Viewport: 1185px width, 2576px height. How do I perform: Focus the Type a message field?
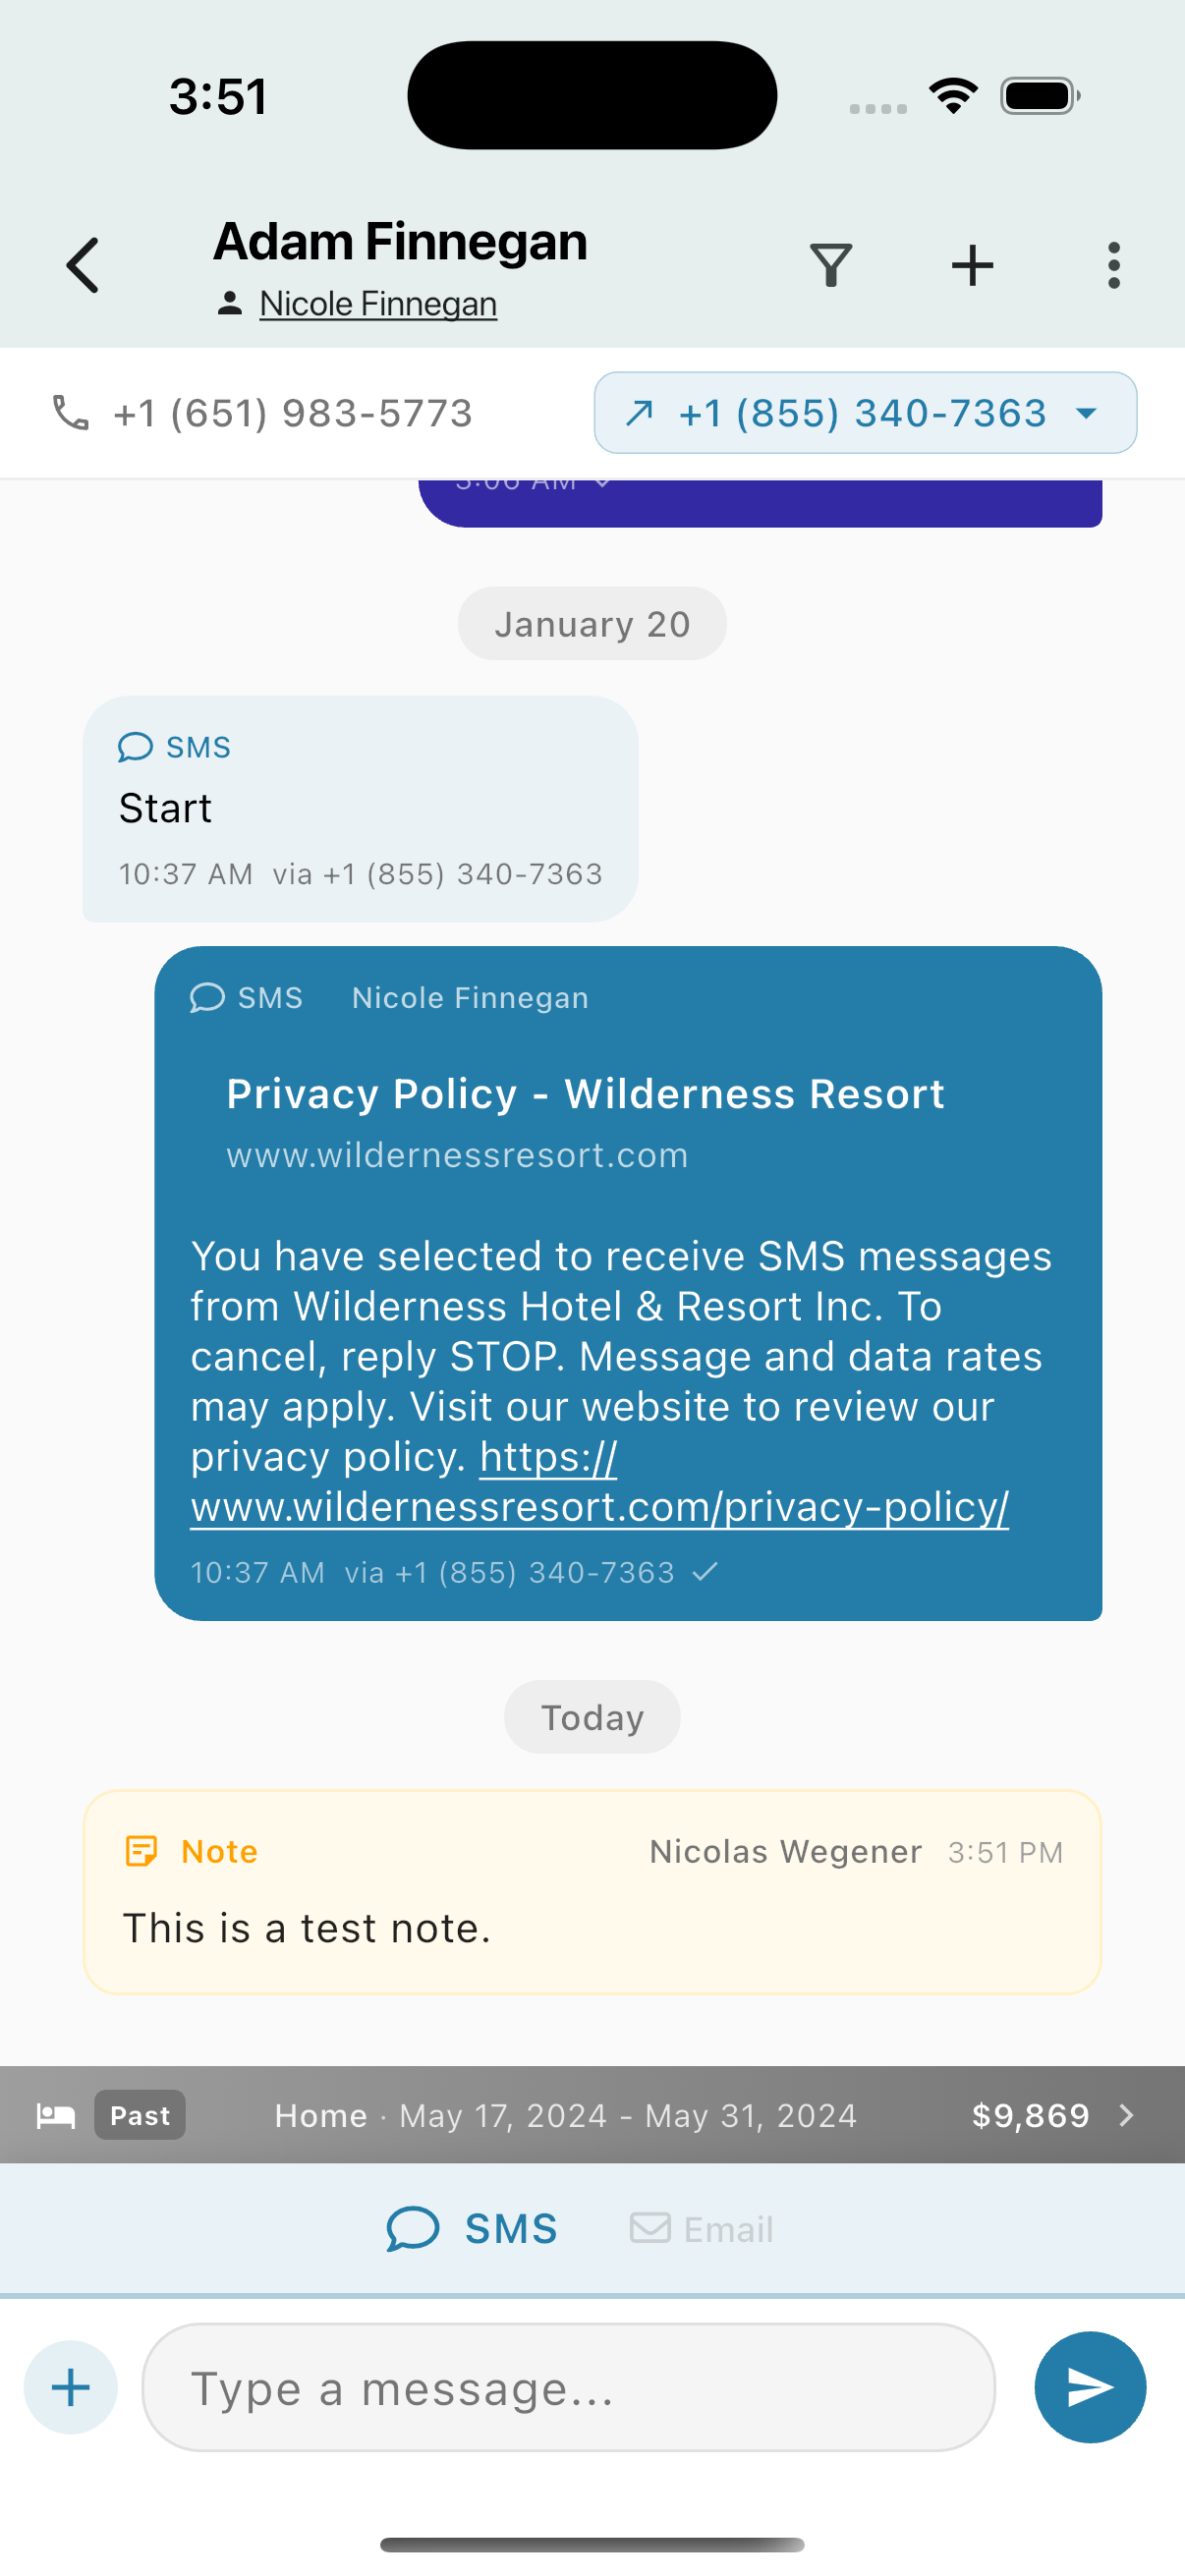click(568, 2387)
